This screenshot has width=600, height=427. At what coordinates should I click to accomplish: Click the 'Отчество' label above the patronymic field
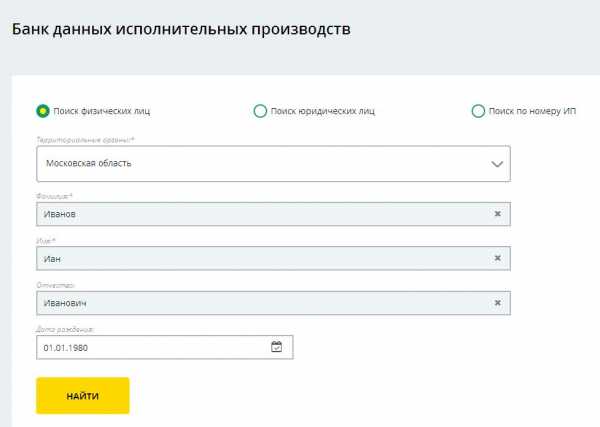(55, 285)
